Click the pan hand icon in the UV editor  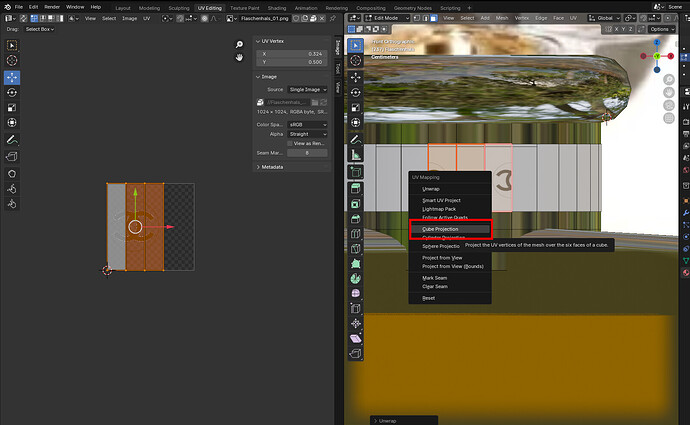click(239, 57)
